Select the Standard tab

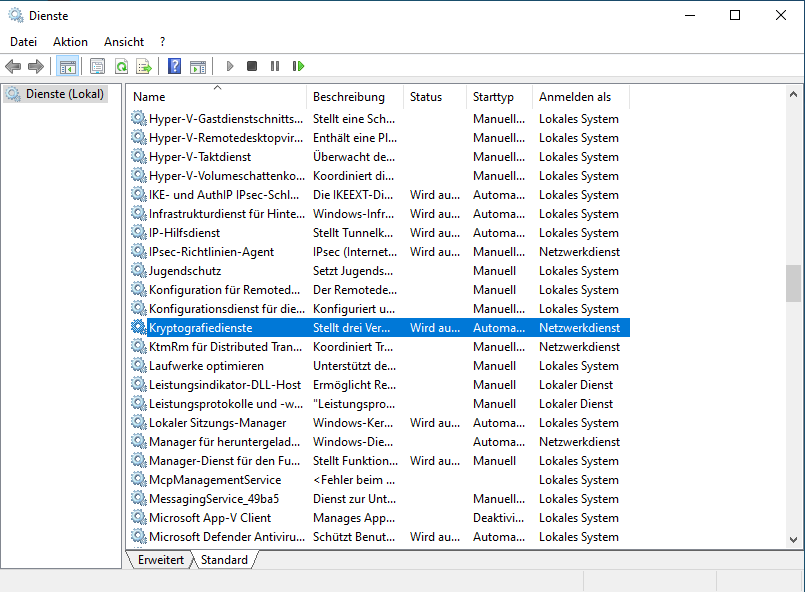pyautogui.click(x=224, y=560)
